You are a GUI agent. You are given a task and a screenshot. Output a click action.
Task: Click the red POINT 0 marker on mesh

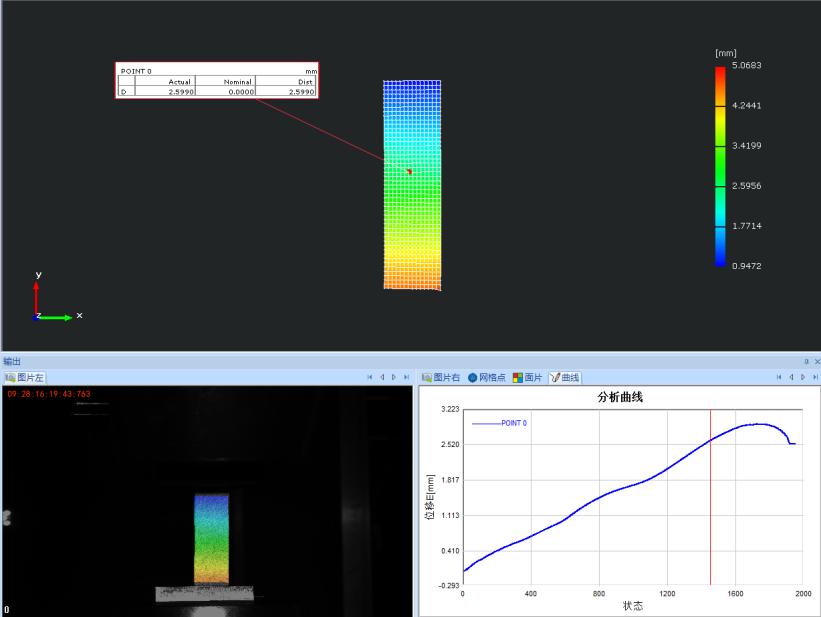(x=409, y=171)
